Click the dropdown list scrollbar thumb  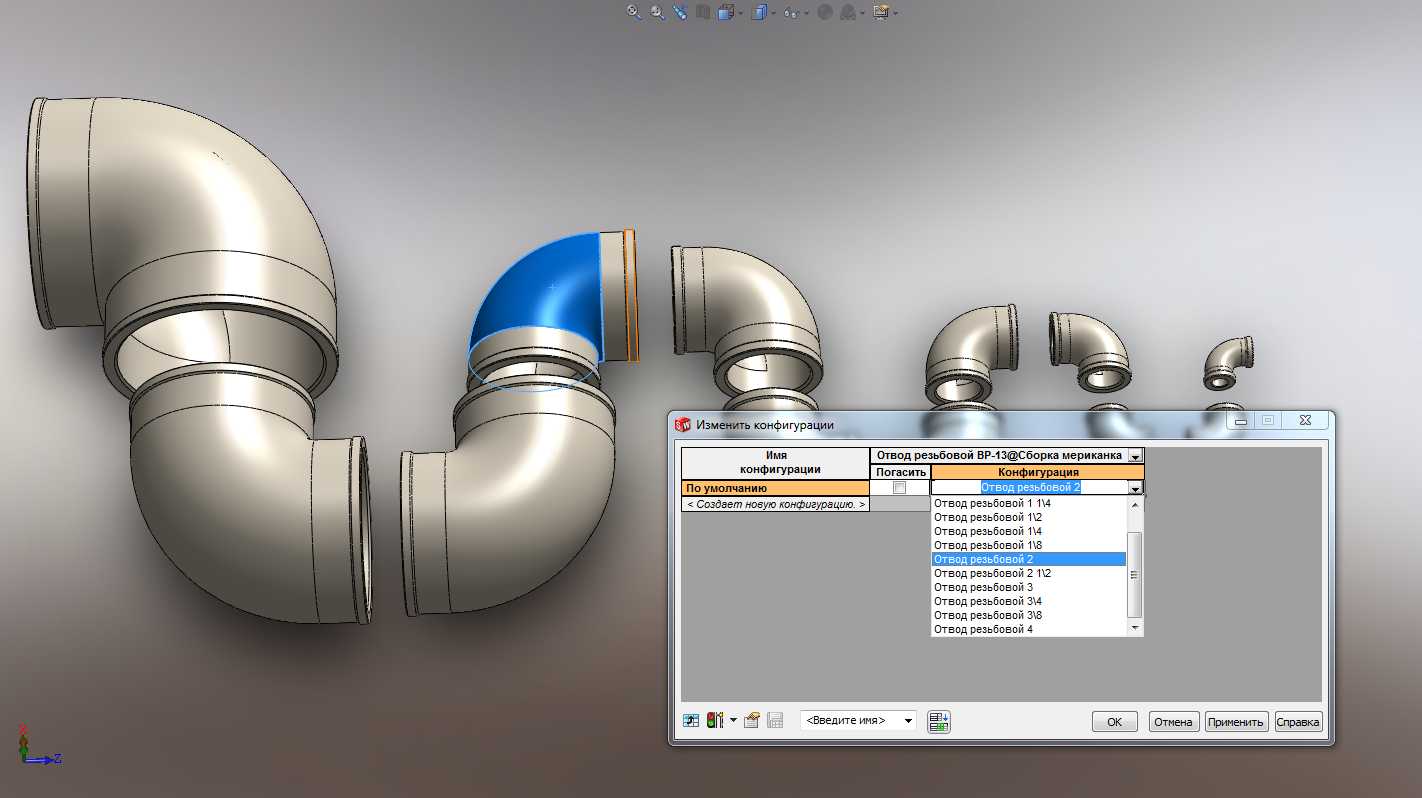[x=1134, y=575]
